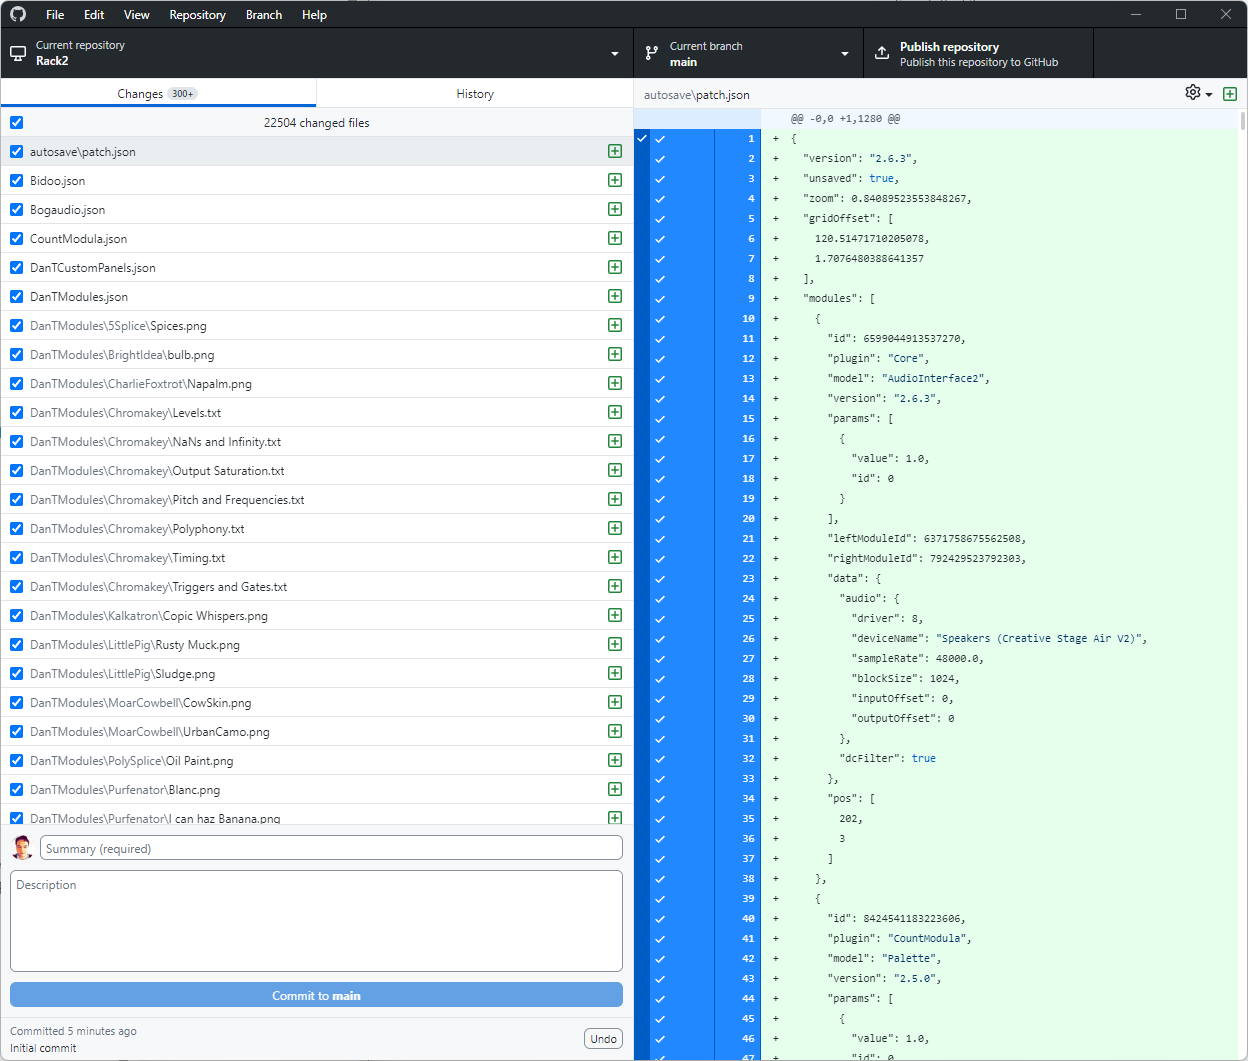Click the added status icon for CowSkin.png

(x=615, y=702)
